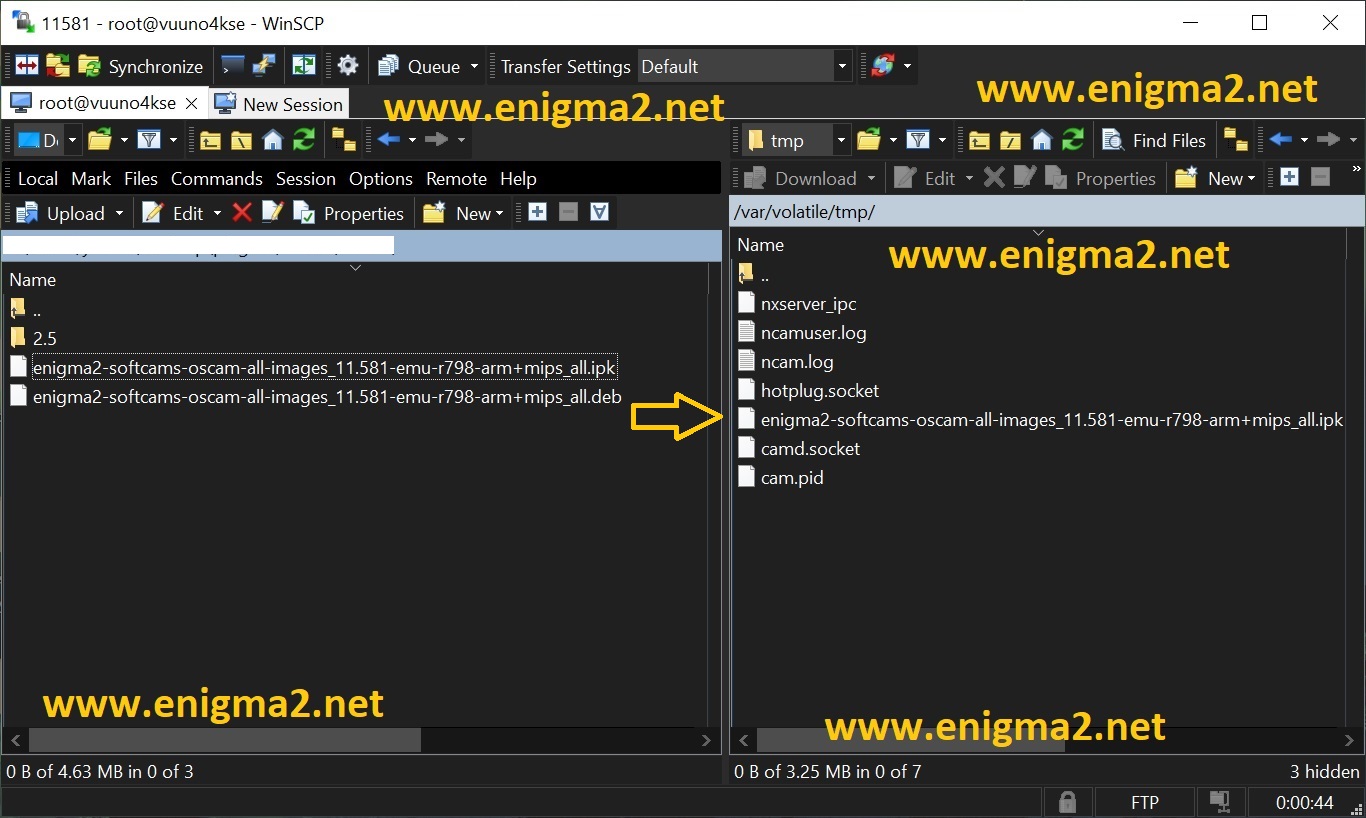Image resolution: width=1366 pixels, height=818 pixels.
Task: Go to remote home directory icon
Action: pos(1042,140)
